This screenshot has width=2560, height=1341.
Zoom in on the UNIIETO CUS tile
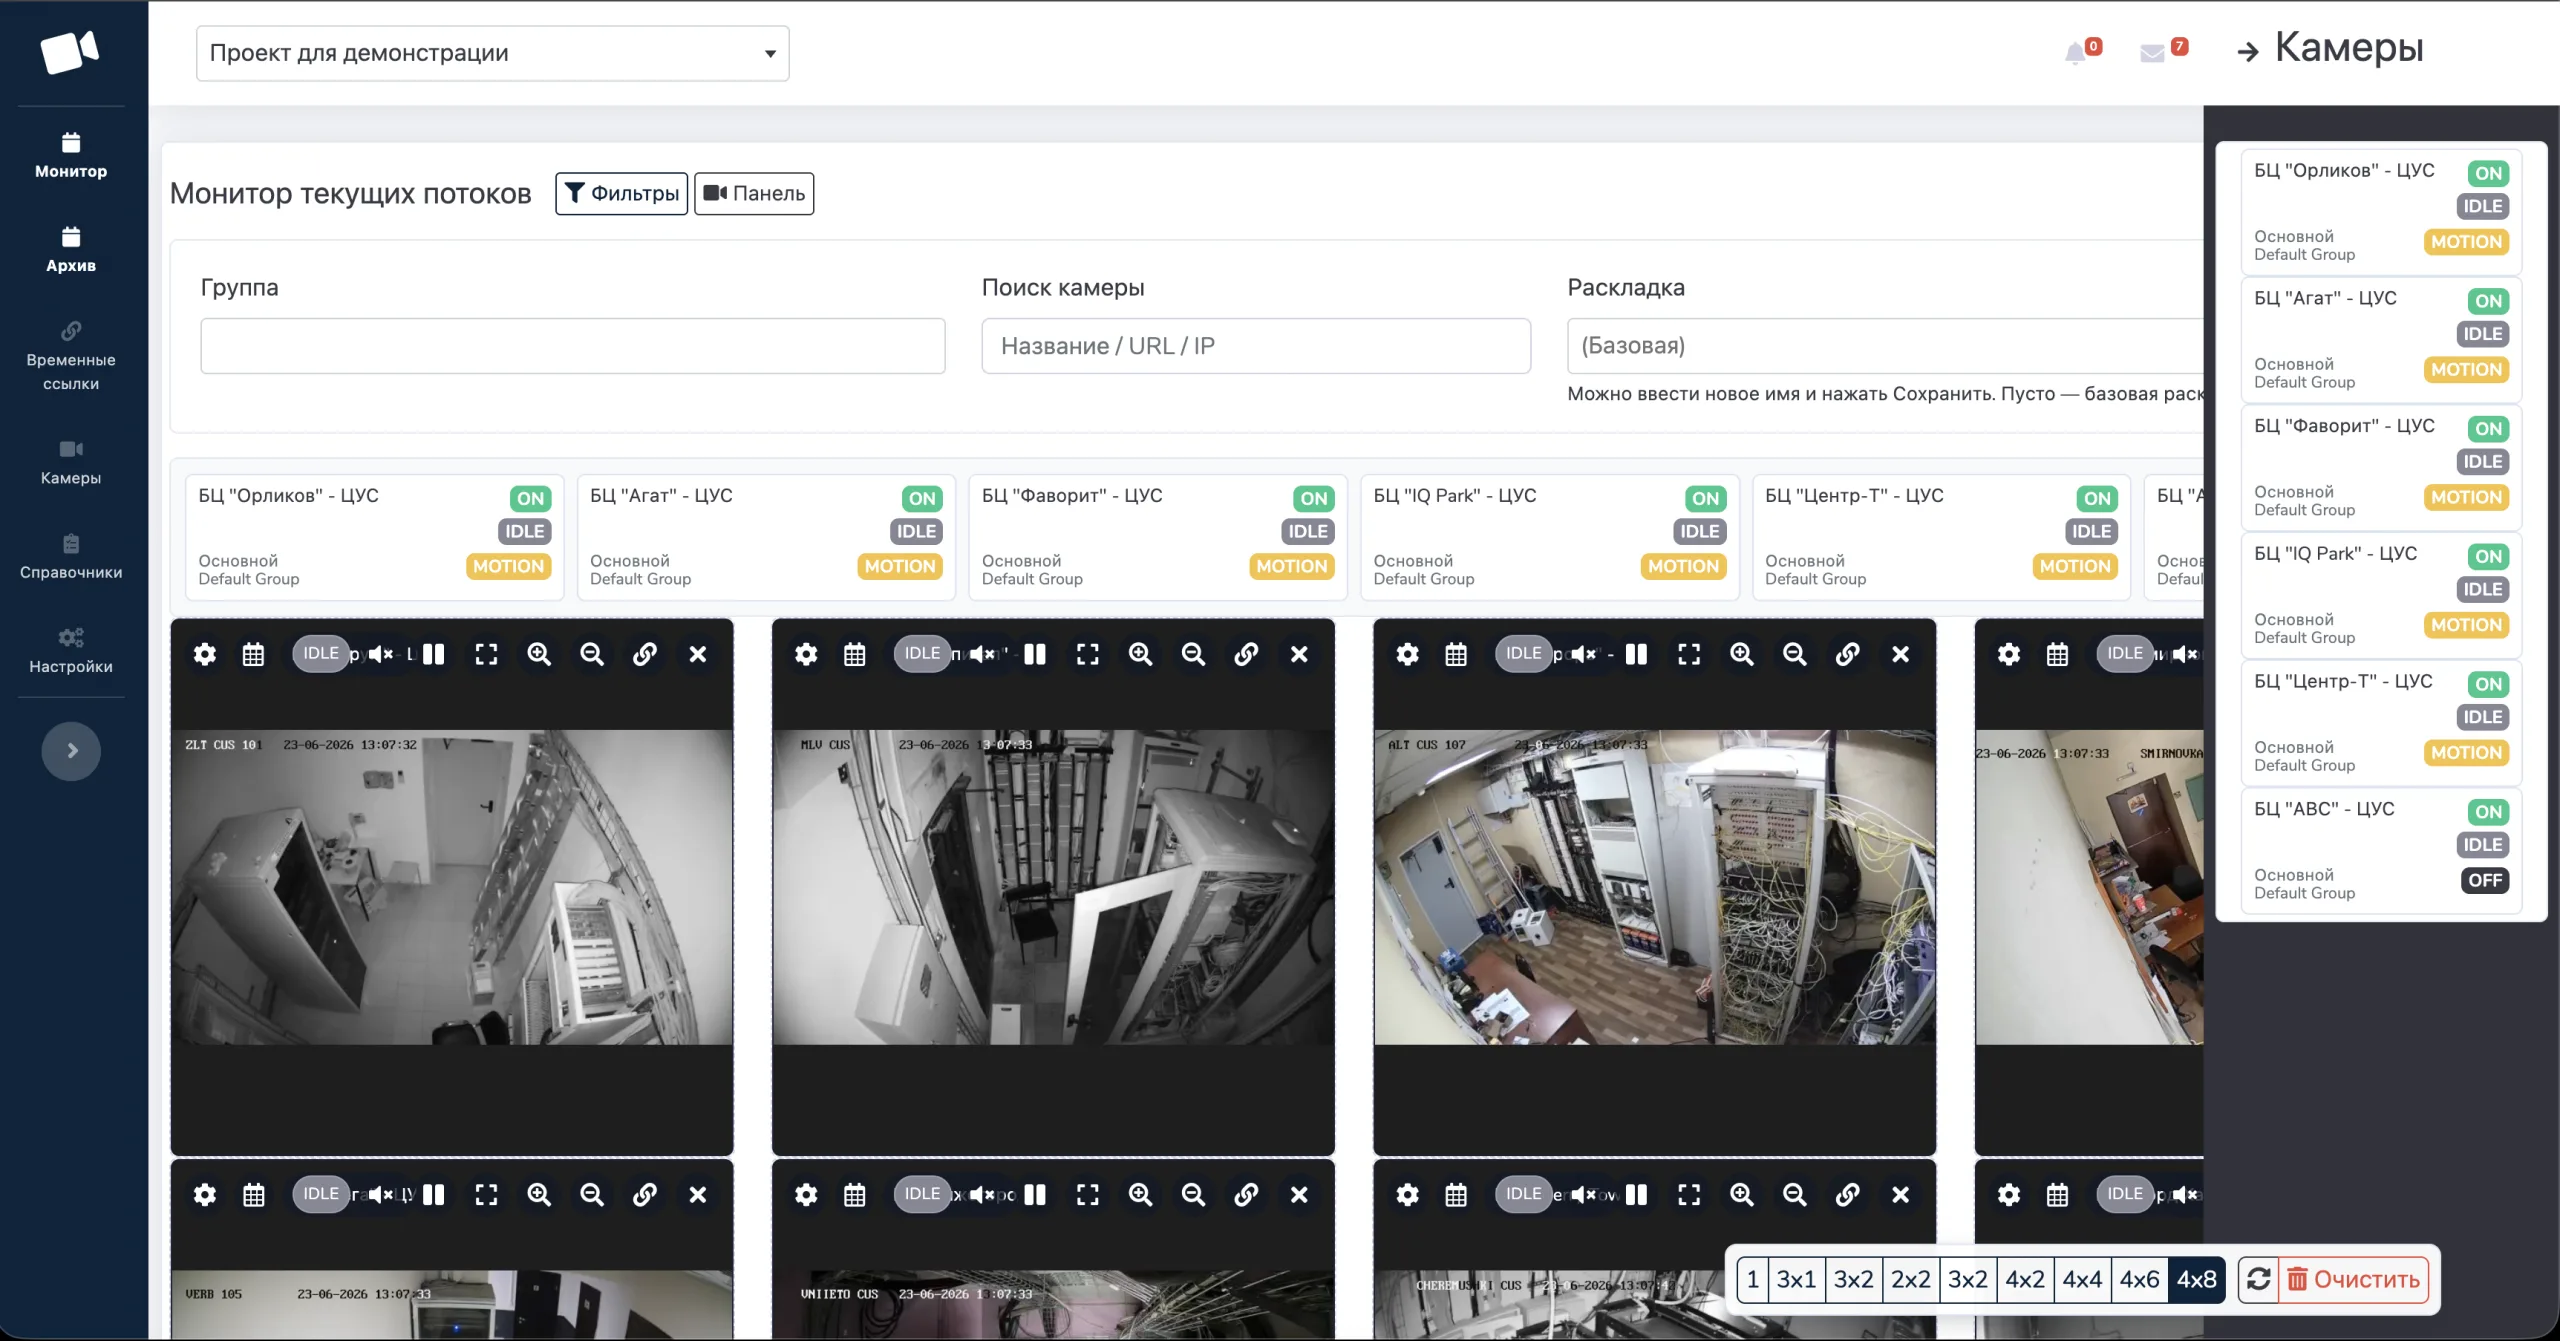(x=1140, y=1194)
